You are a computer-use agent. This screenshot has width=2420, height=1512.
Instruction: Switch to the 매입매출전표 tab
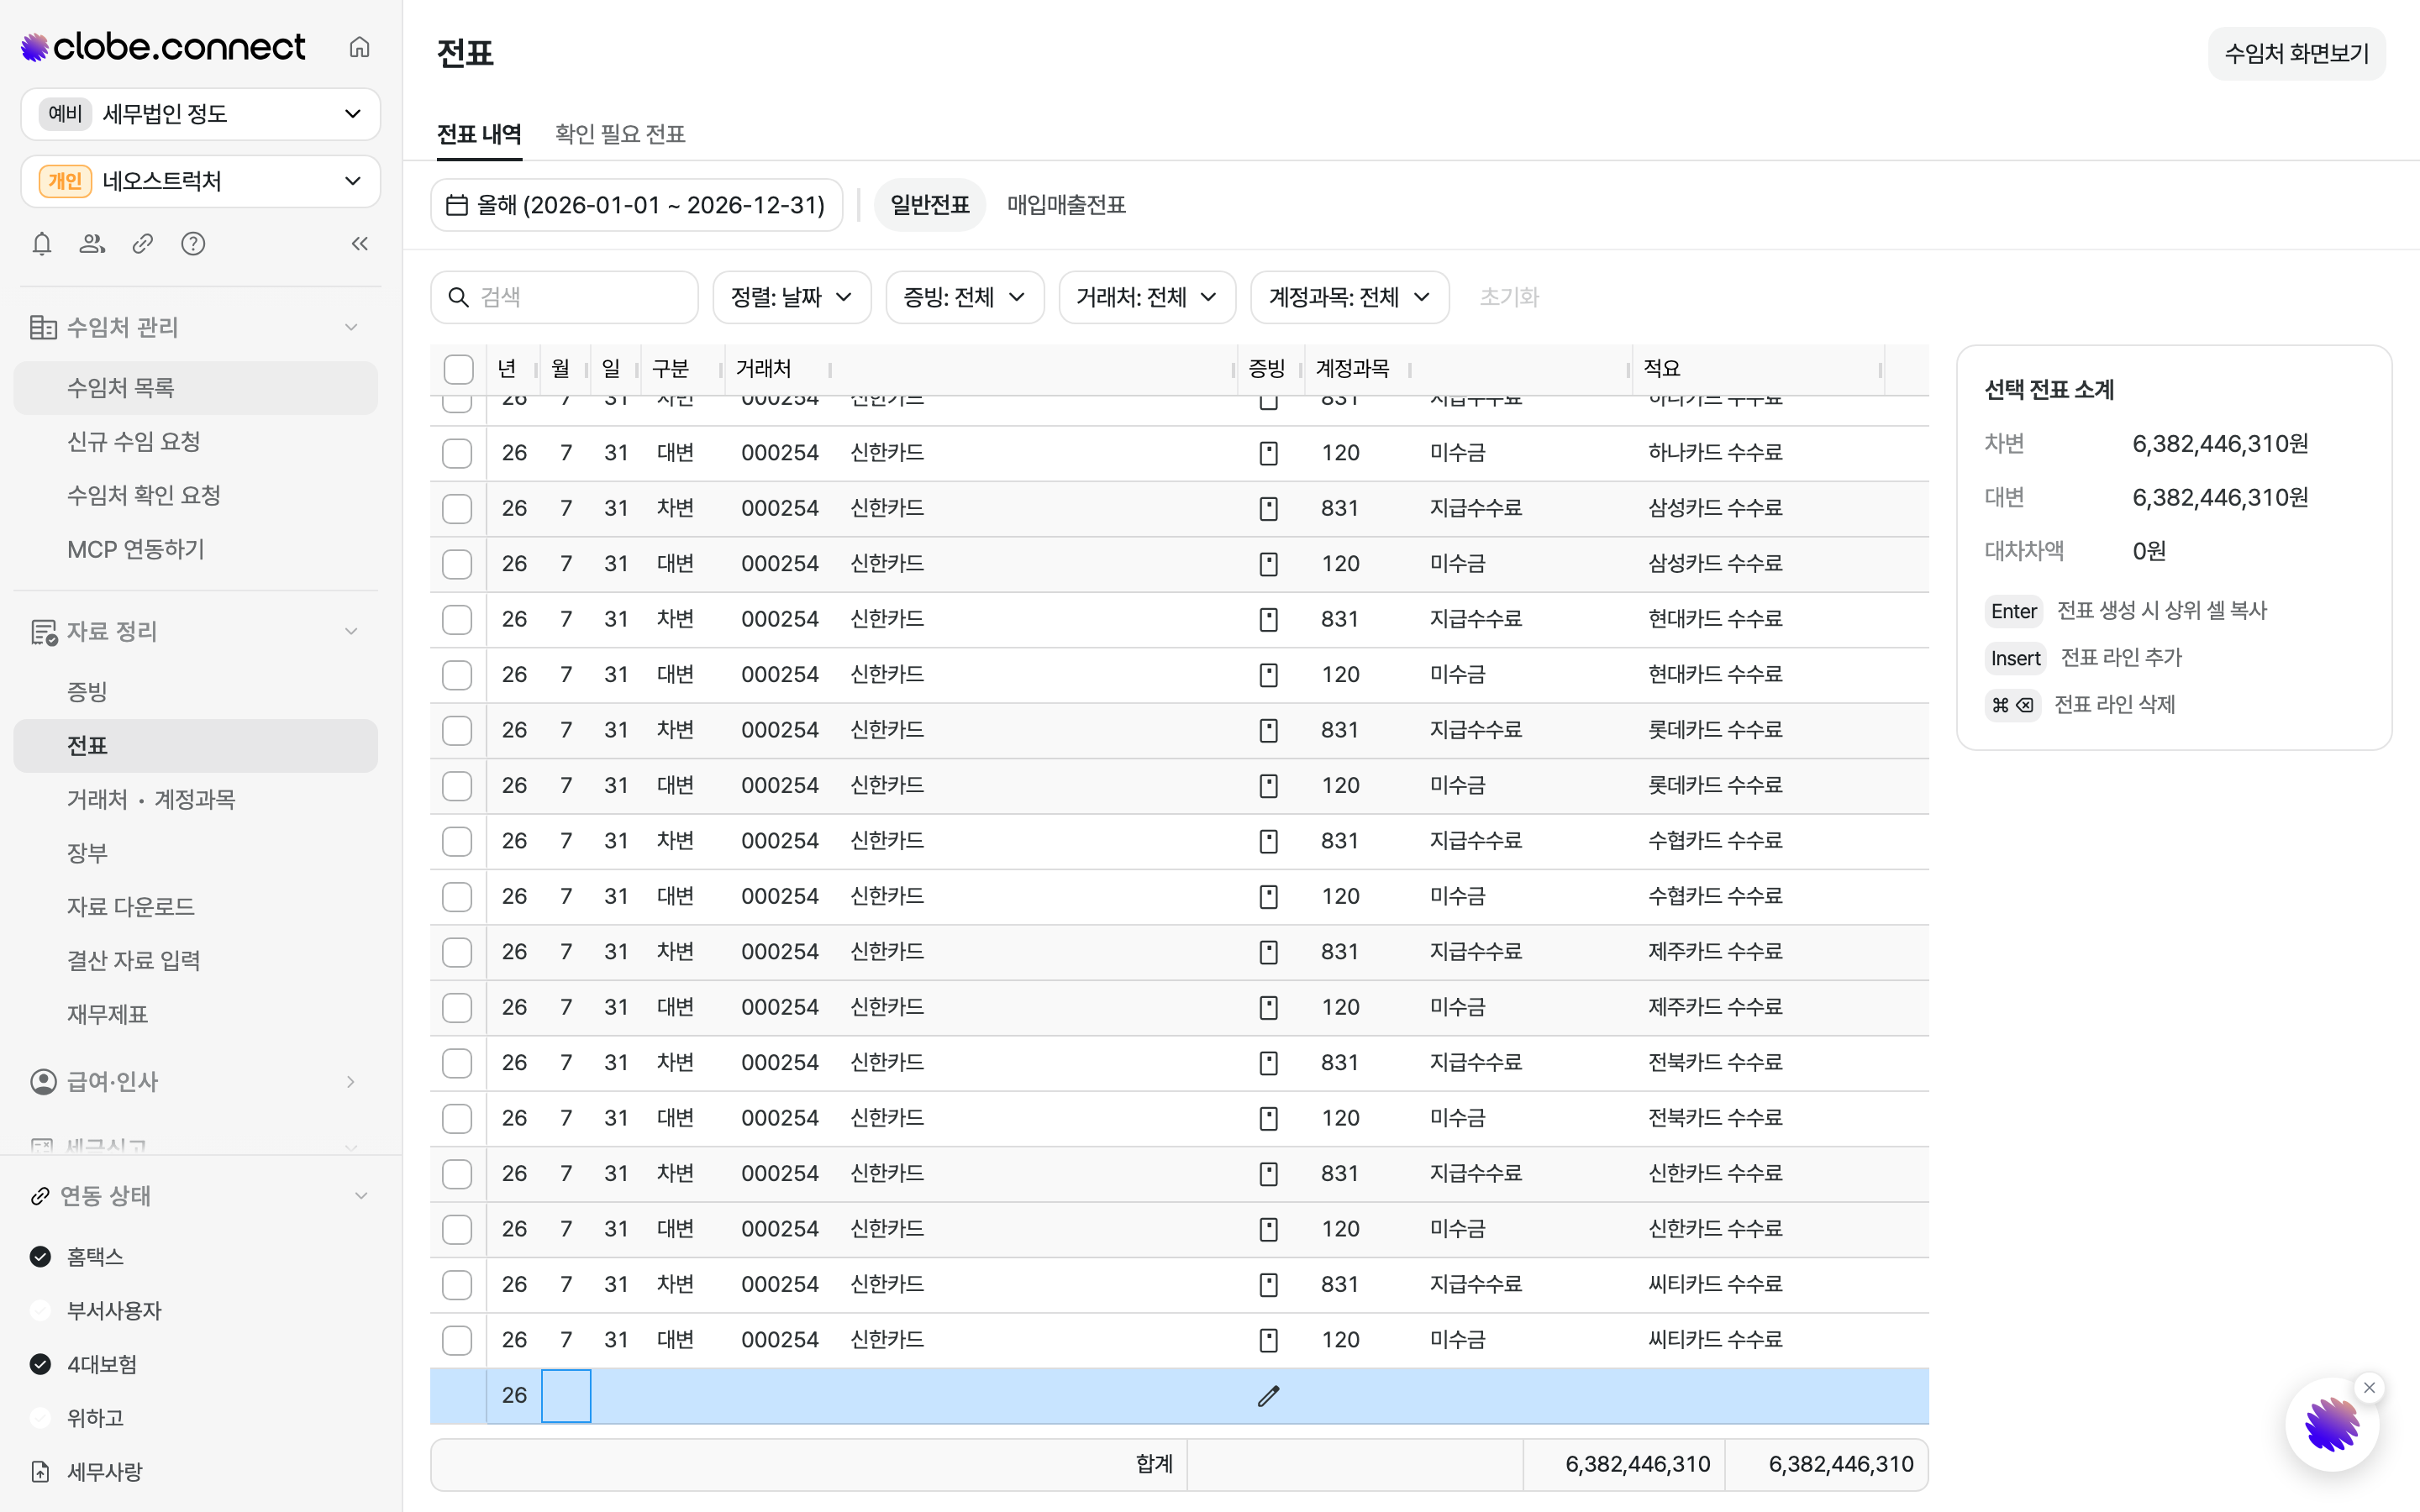1066,205
